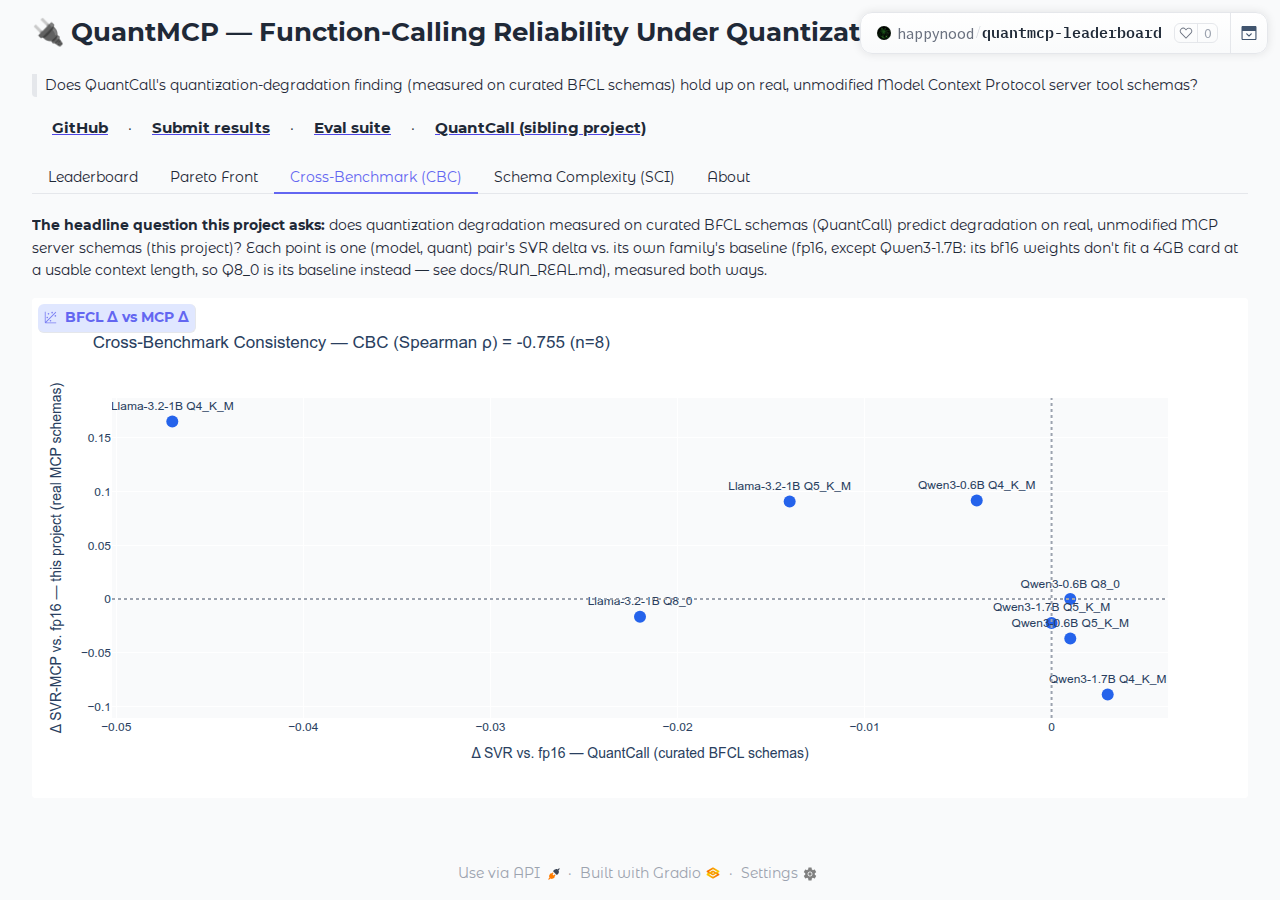Click the Llama-3.2-1B Q8_0 data point
This screenshot has width=1280, height=900.
pos(640,617)
